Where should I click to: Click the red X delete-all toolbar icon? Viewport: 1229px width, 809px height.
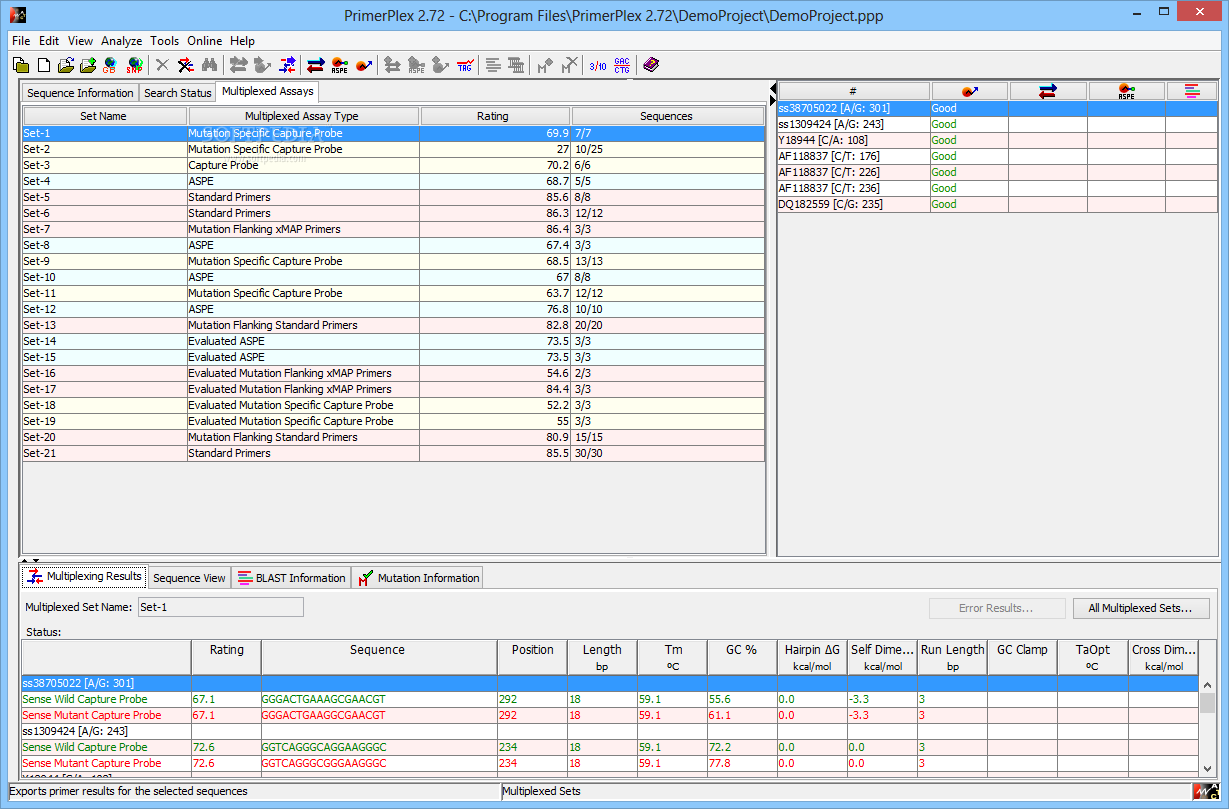(186, 65)
